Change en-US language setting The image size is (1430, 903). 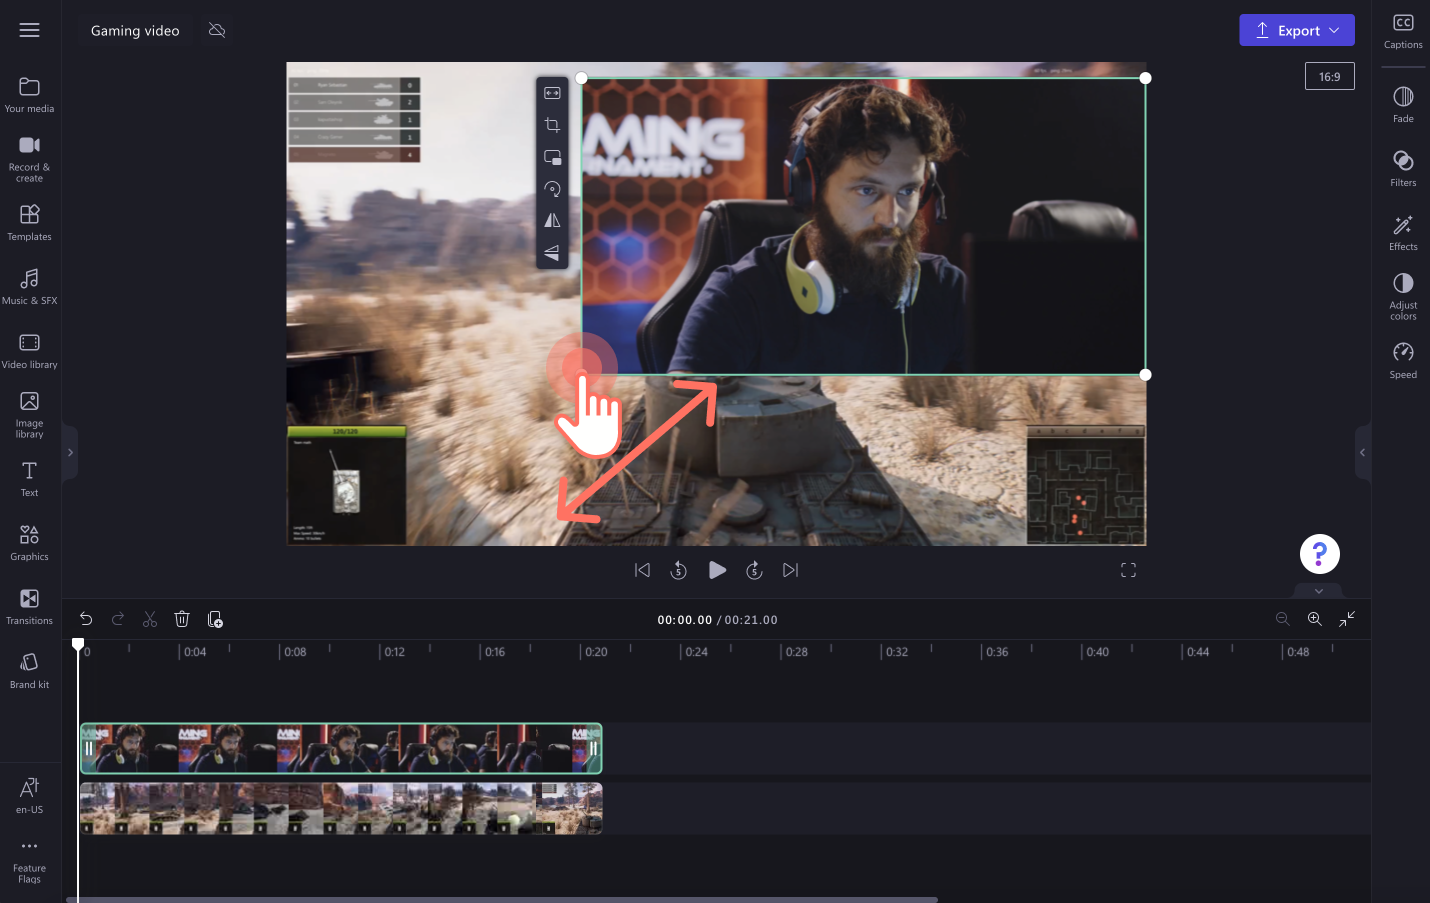click(30, 796)
